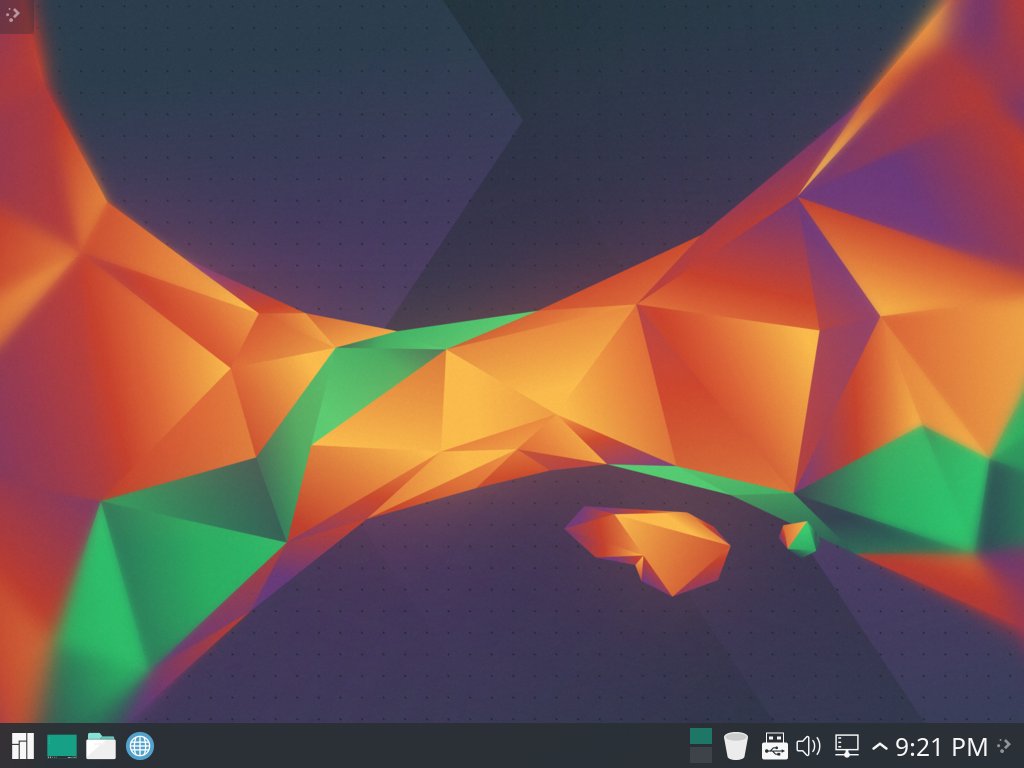Screen dimensions: 1024x768
Task: Launch the terminal from the taskbar
Action: pos(61,746)
